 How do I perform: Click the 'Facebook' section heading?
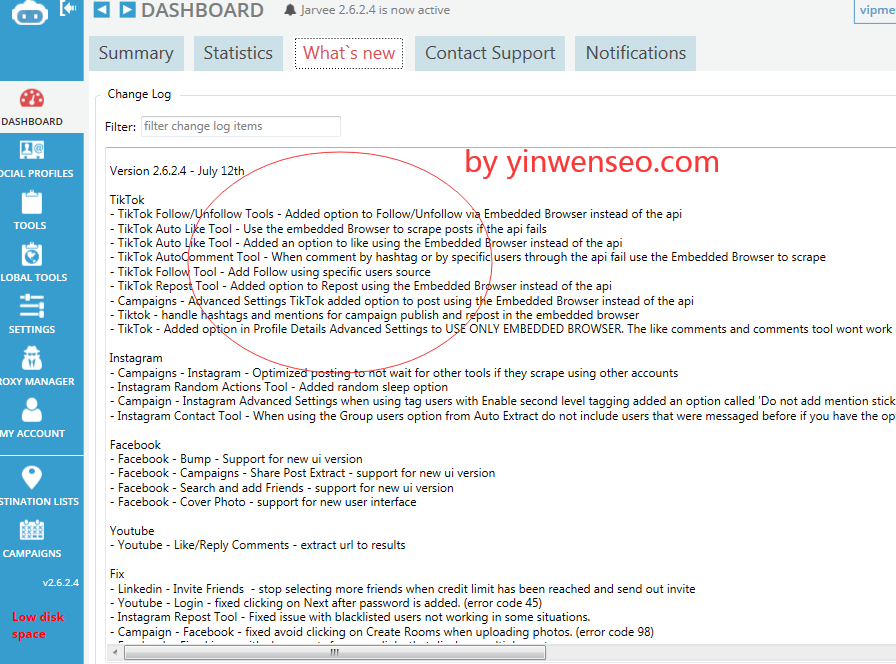pyautogui.click(x=135, y=445)
